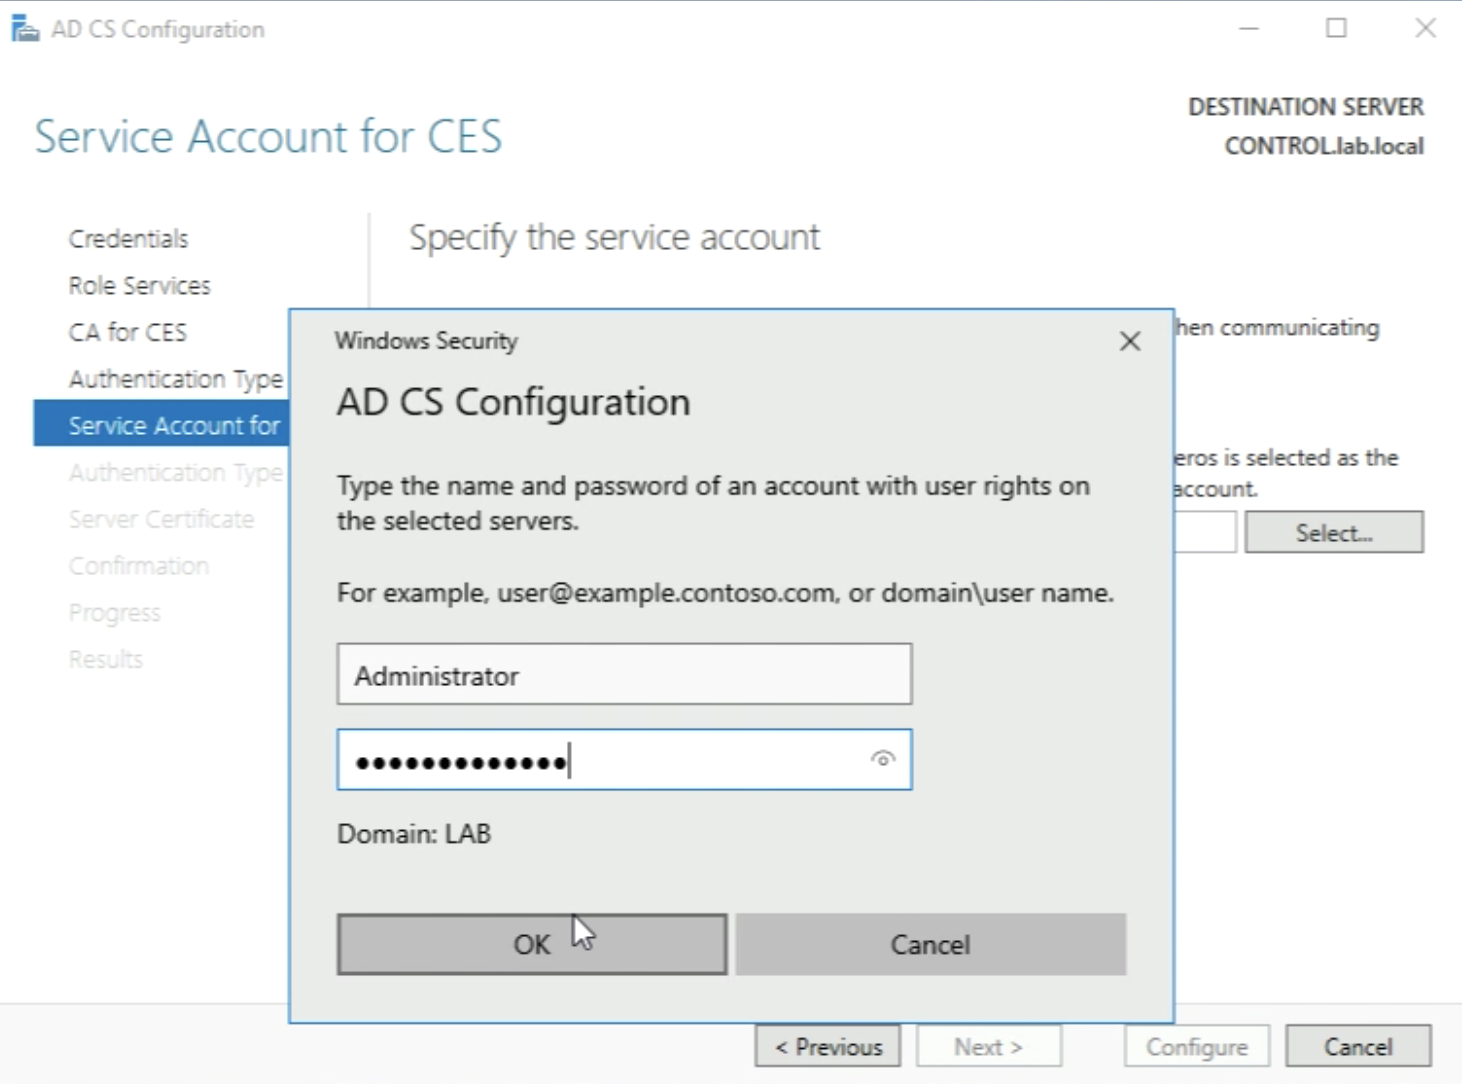Close the Windows Security dialog
Screen dimensions: 1462x1084
coord(1129,342)
